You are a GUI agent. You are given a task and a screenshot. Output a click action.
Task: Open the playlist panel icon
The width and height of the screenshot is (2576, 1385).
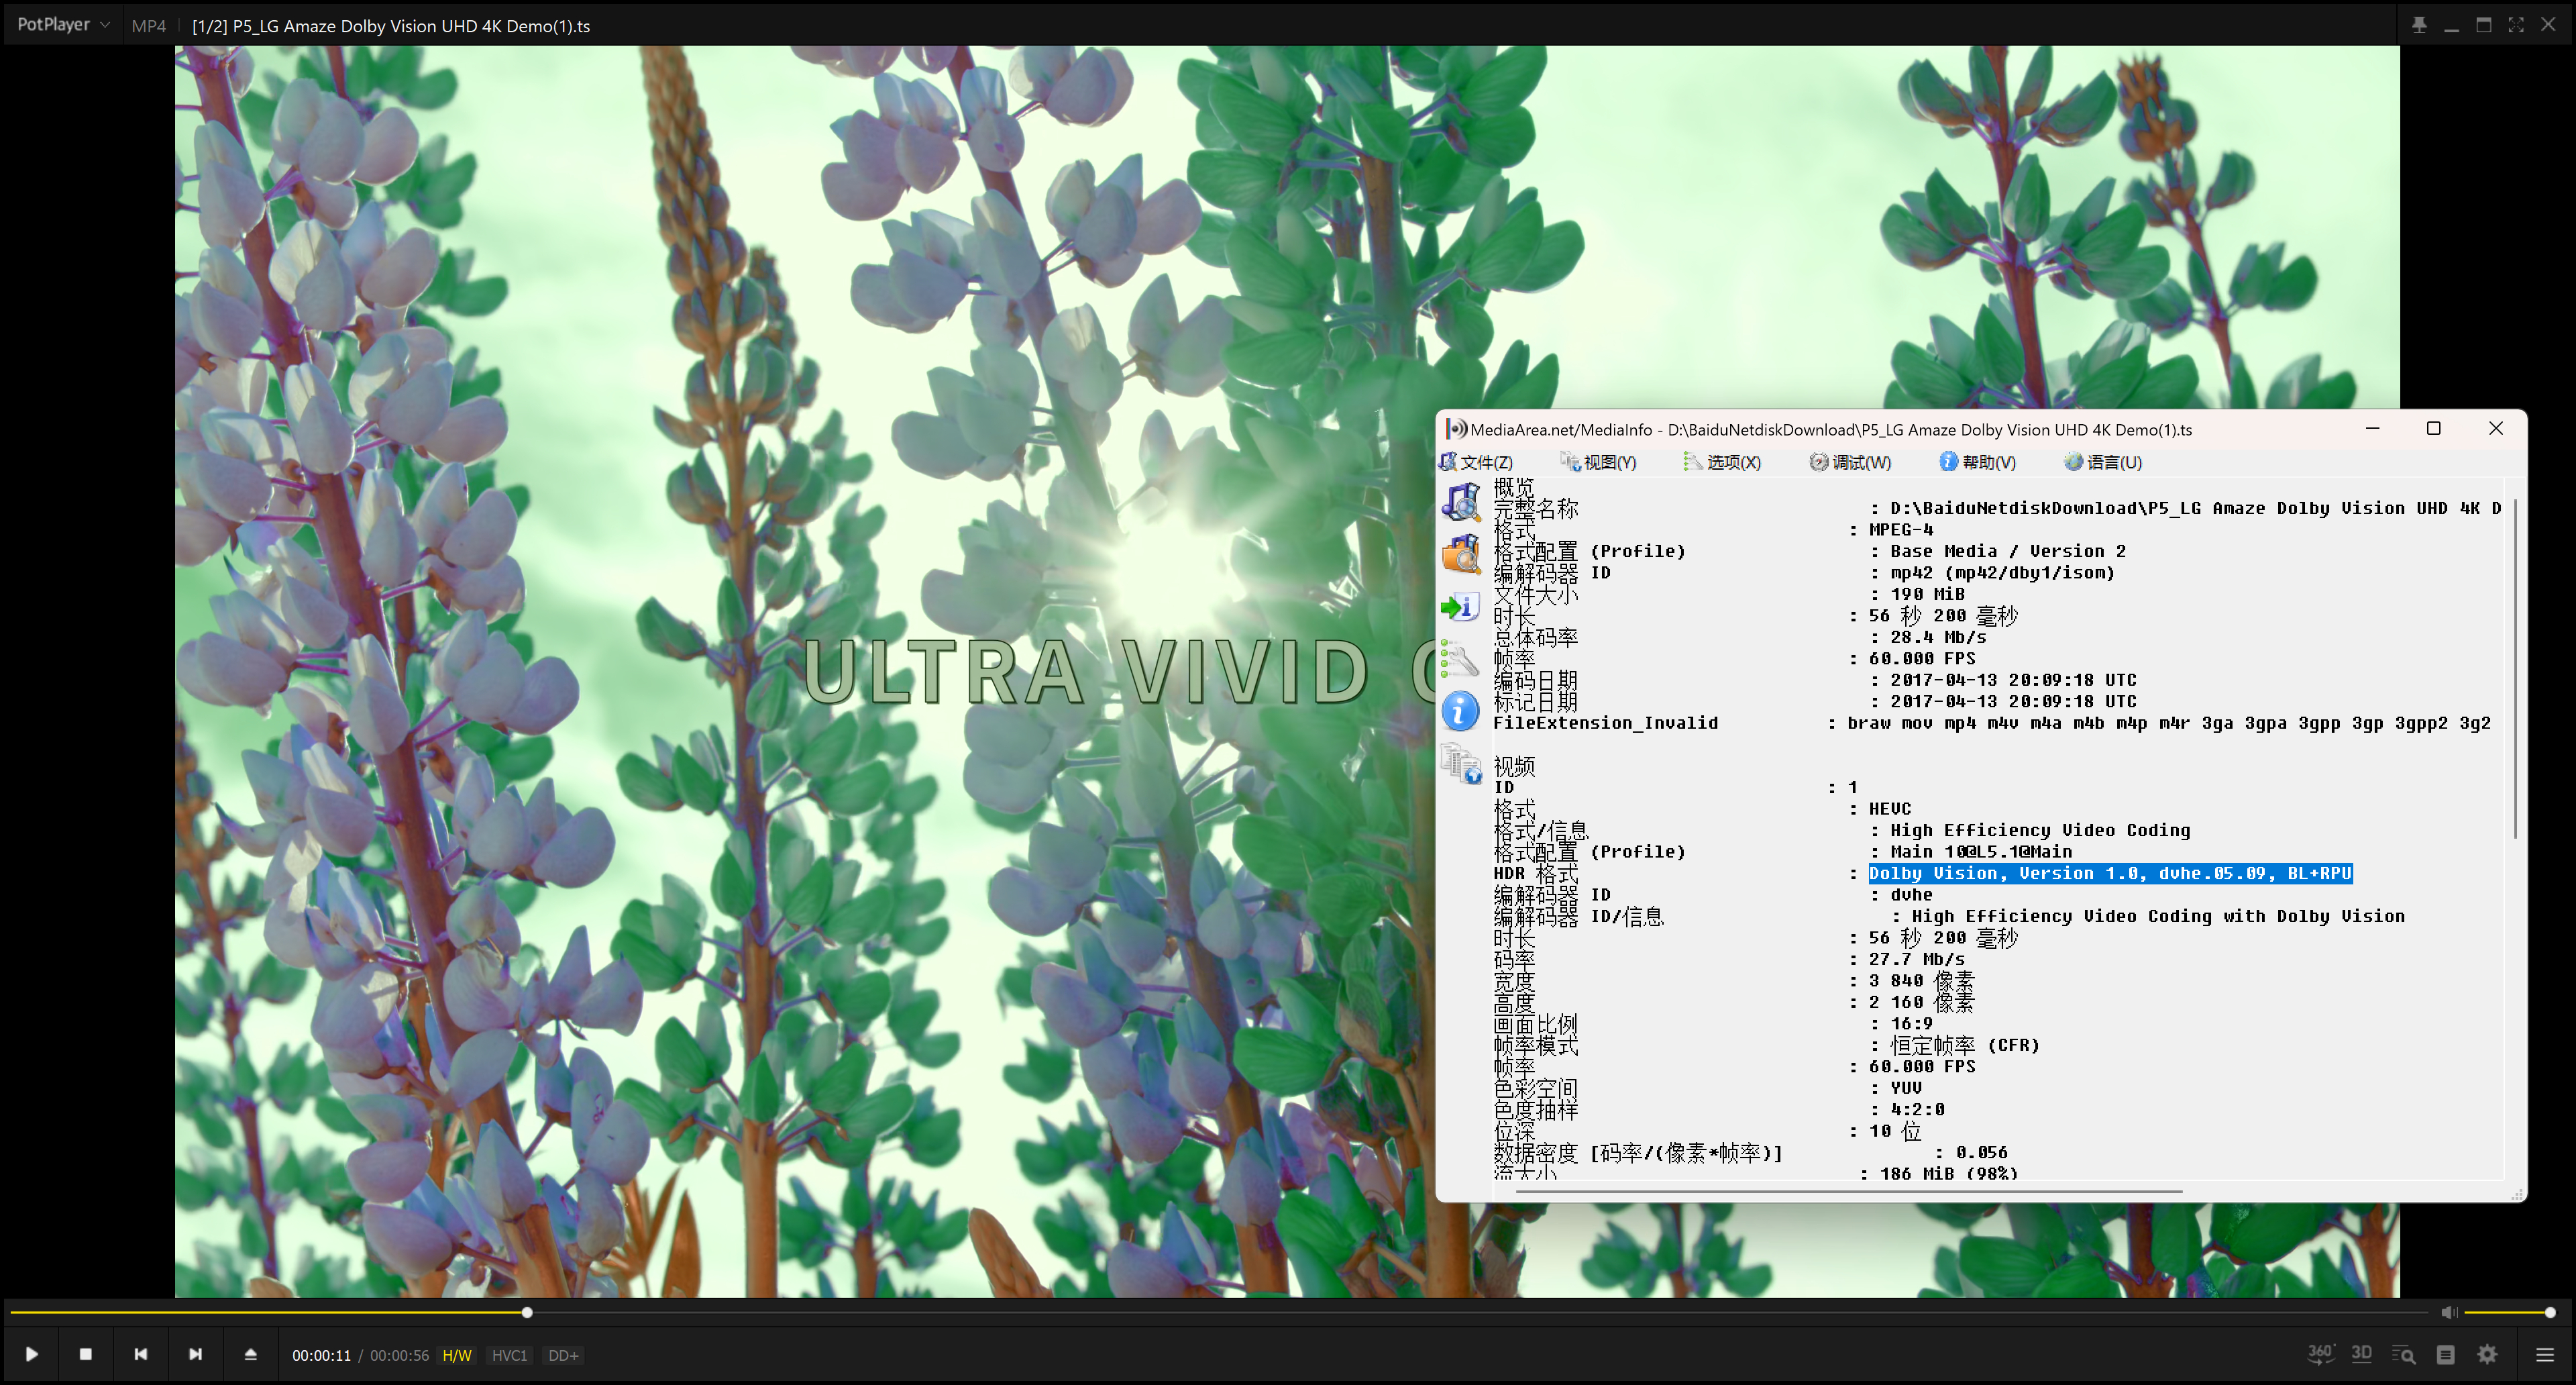coord(2446,1355)
